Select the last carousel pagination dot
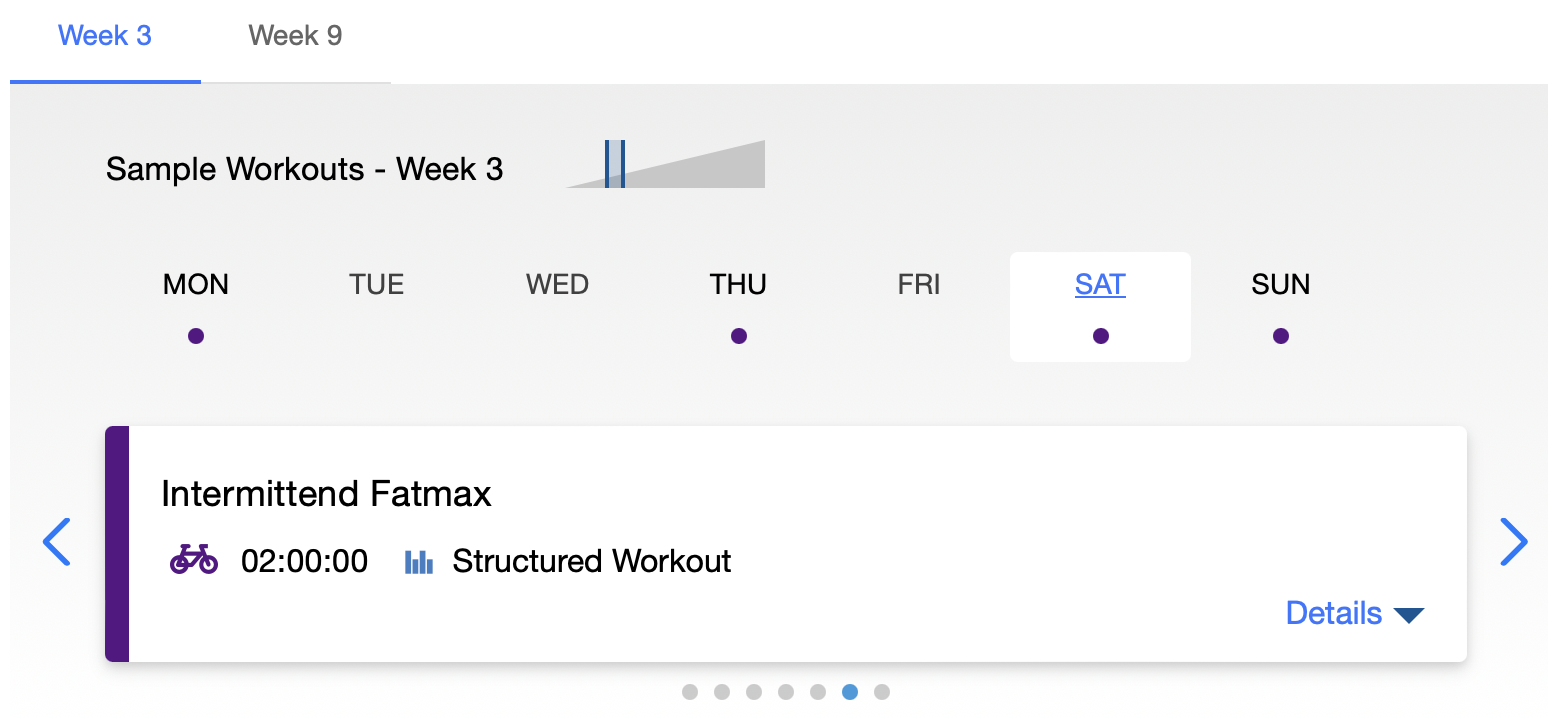1548x718 pixels. [x=881, y=692]
